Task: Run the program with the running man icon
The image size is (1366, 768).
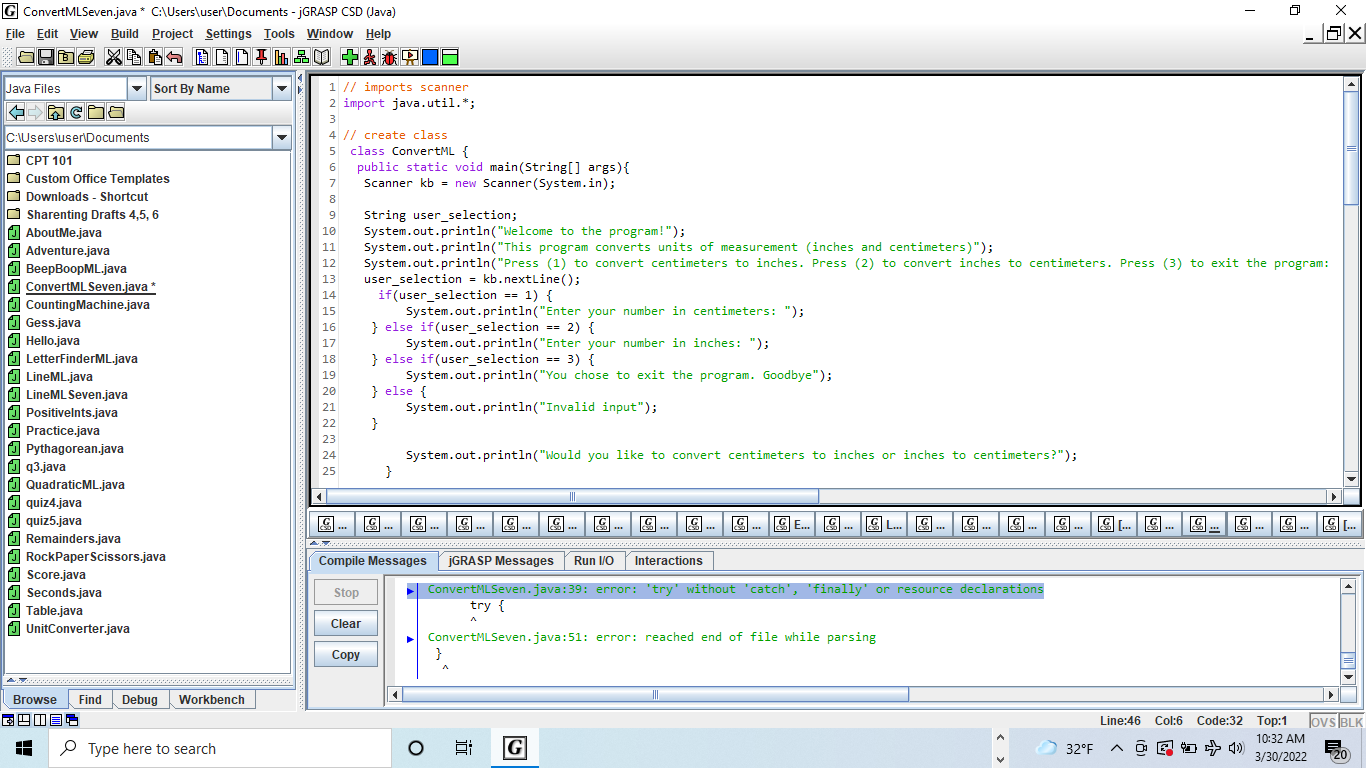Action: 369,57
